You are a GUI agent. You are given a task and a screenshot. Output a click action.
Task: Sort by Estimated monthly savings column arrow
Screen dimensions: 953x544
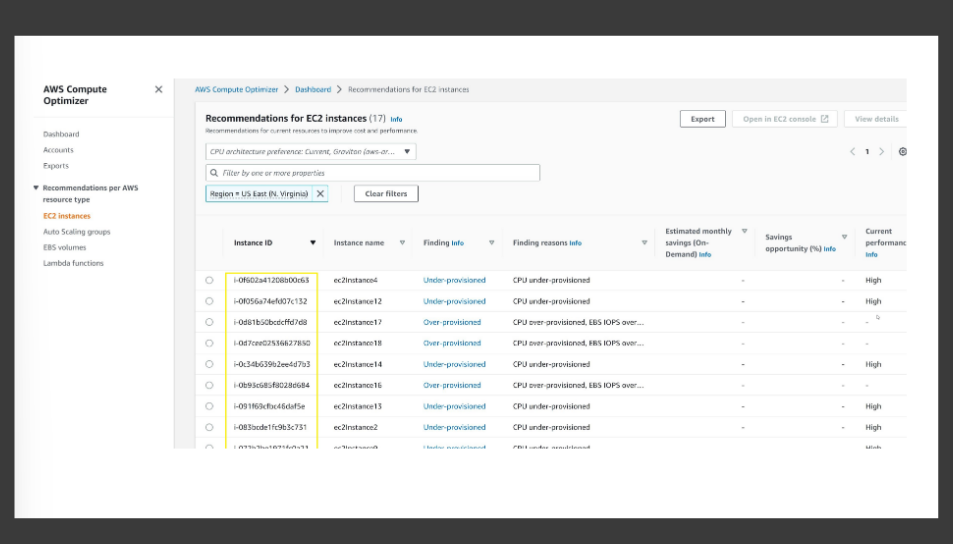[744, 232]
